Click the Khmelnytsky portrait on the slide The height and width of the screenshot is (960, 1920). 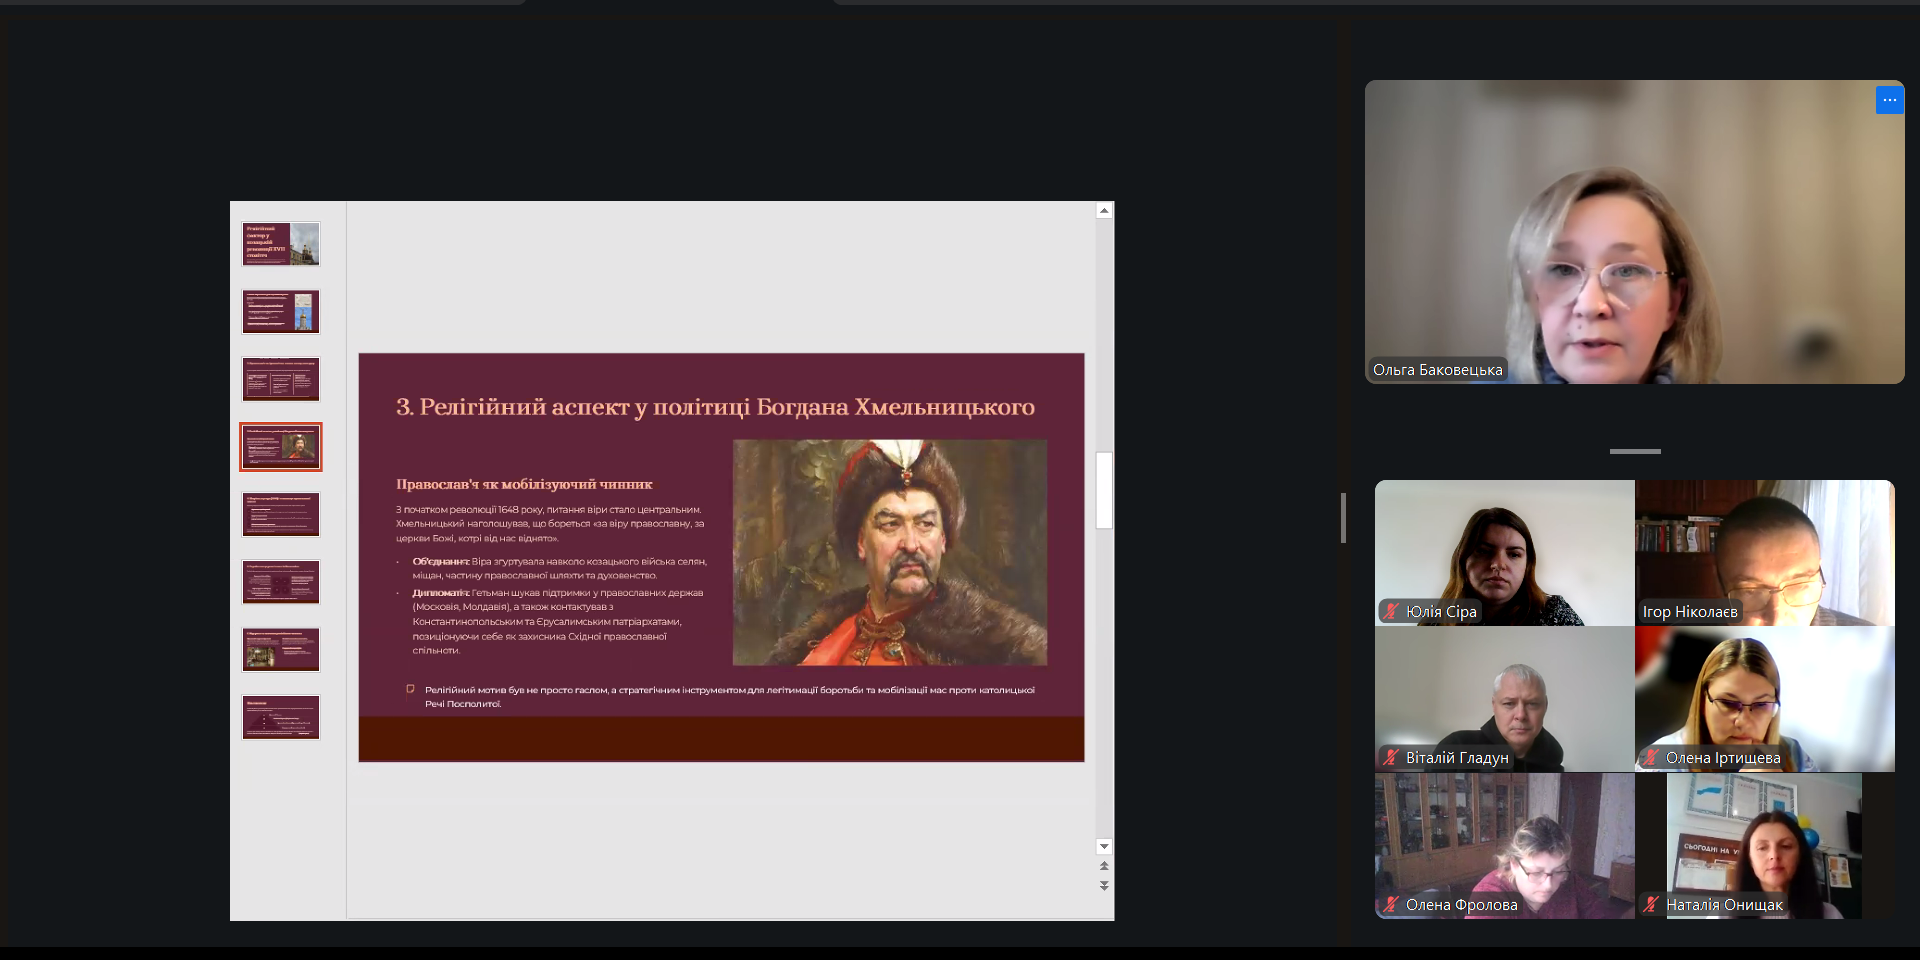889,552
